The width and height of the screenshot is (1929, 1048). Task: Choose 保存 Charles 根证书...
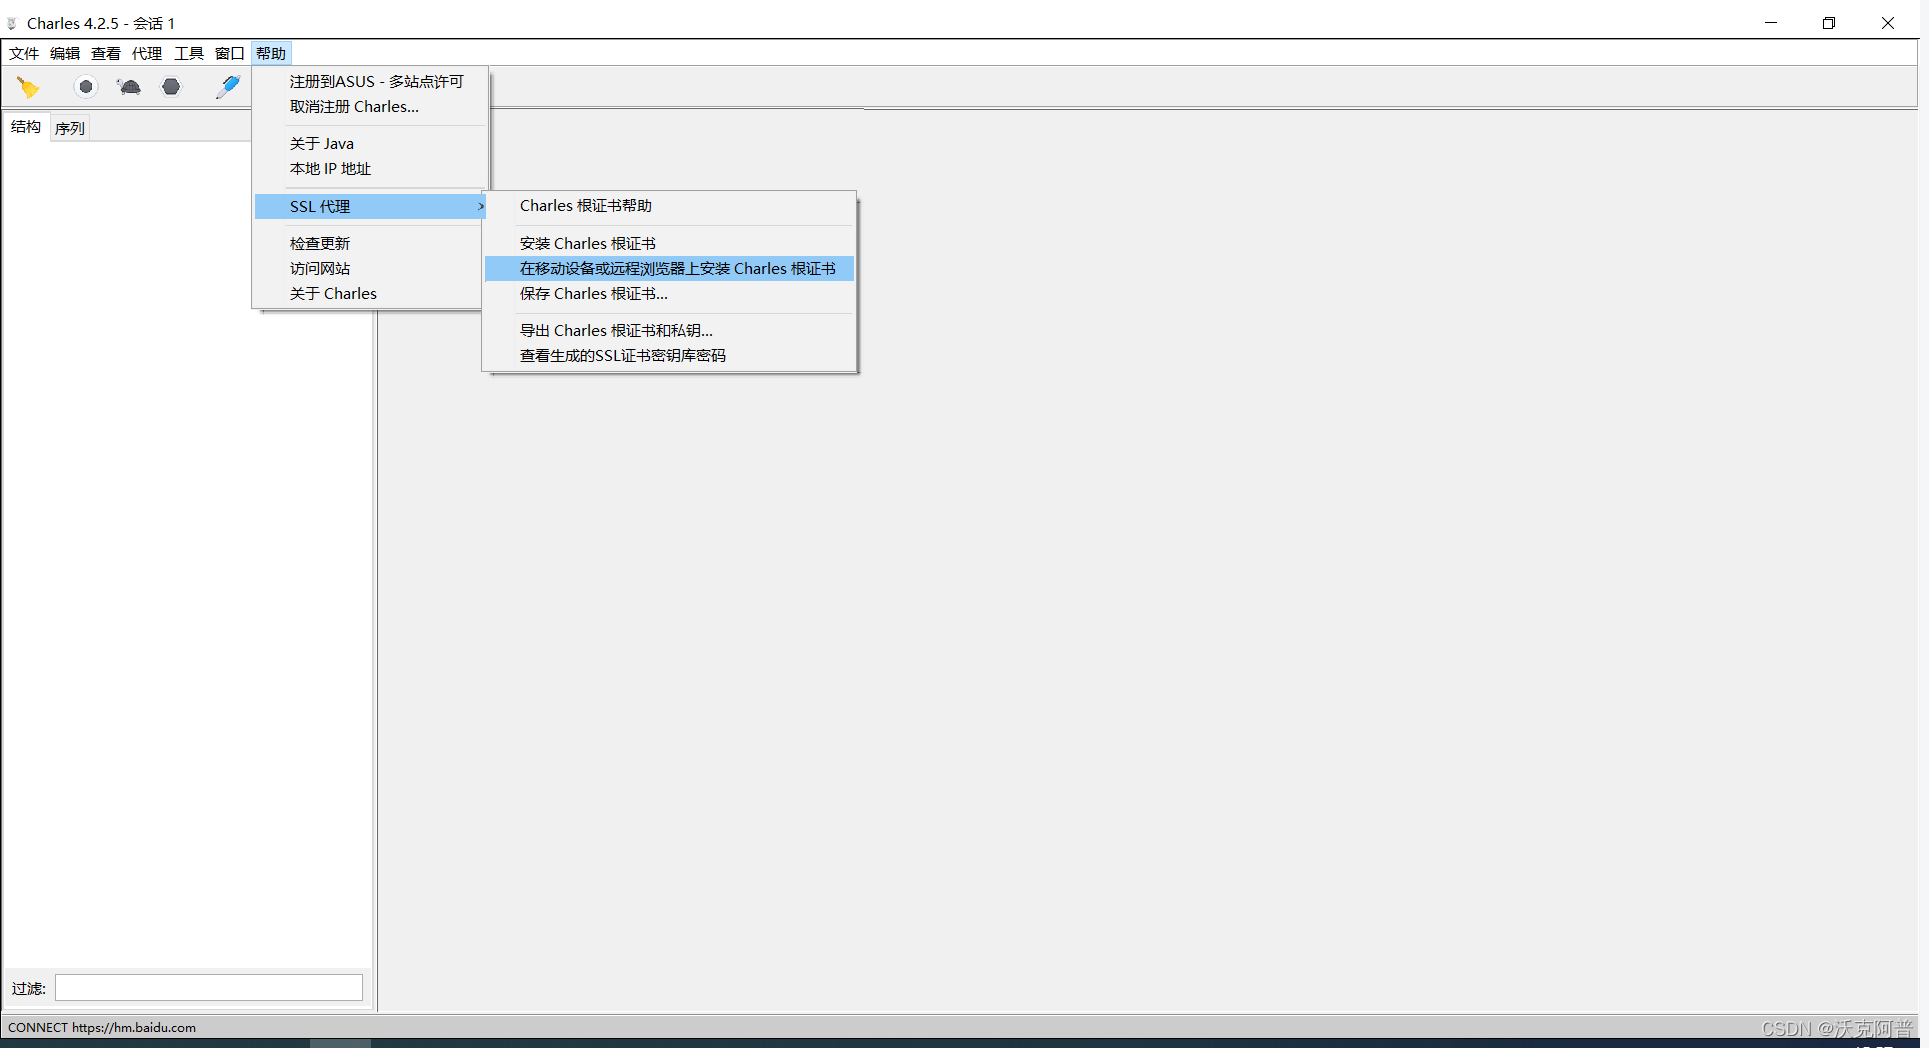[669, 293]
